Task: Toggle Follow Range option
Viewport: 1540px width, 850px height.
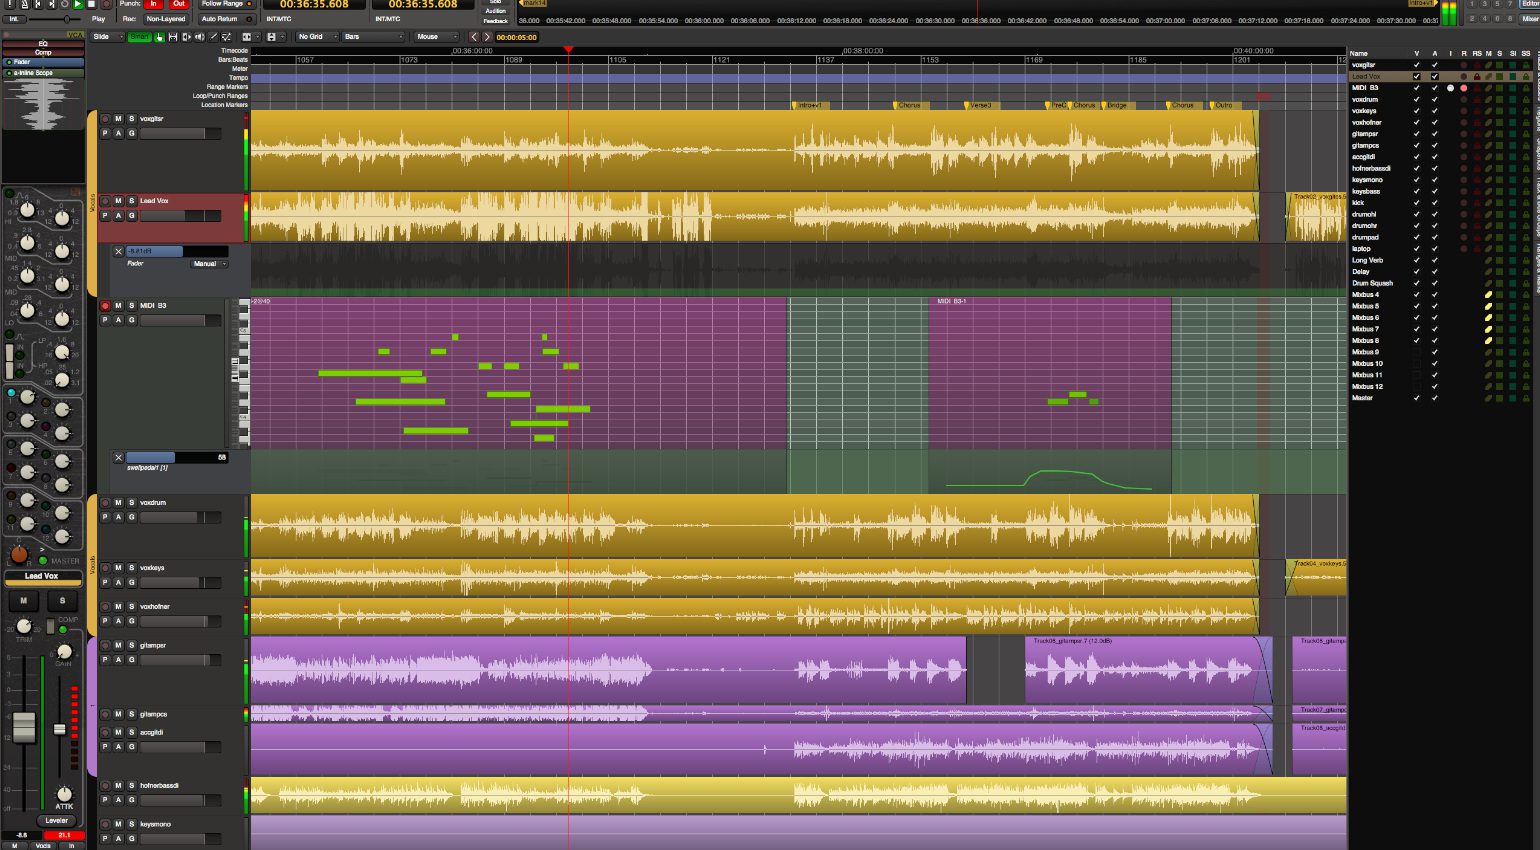Action: [x=226, y=4]
